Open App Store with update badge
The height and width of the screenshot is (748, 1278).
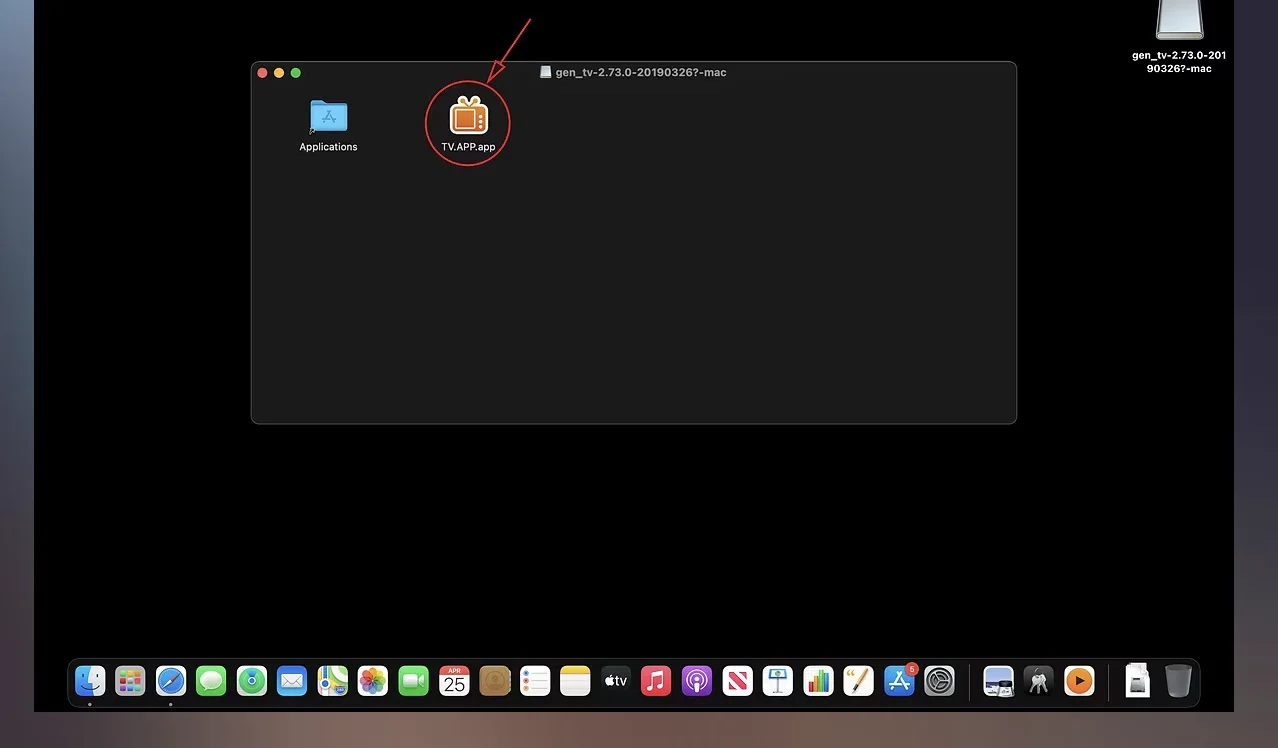[x=899, y=681]
